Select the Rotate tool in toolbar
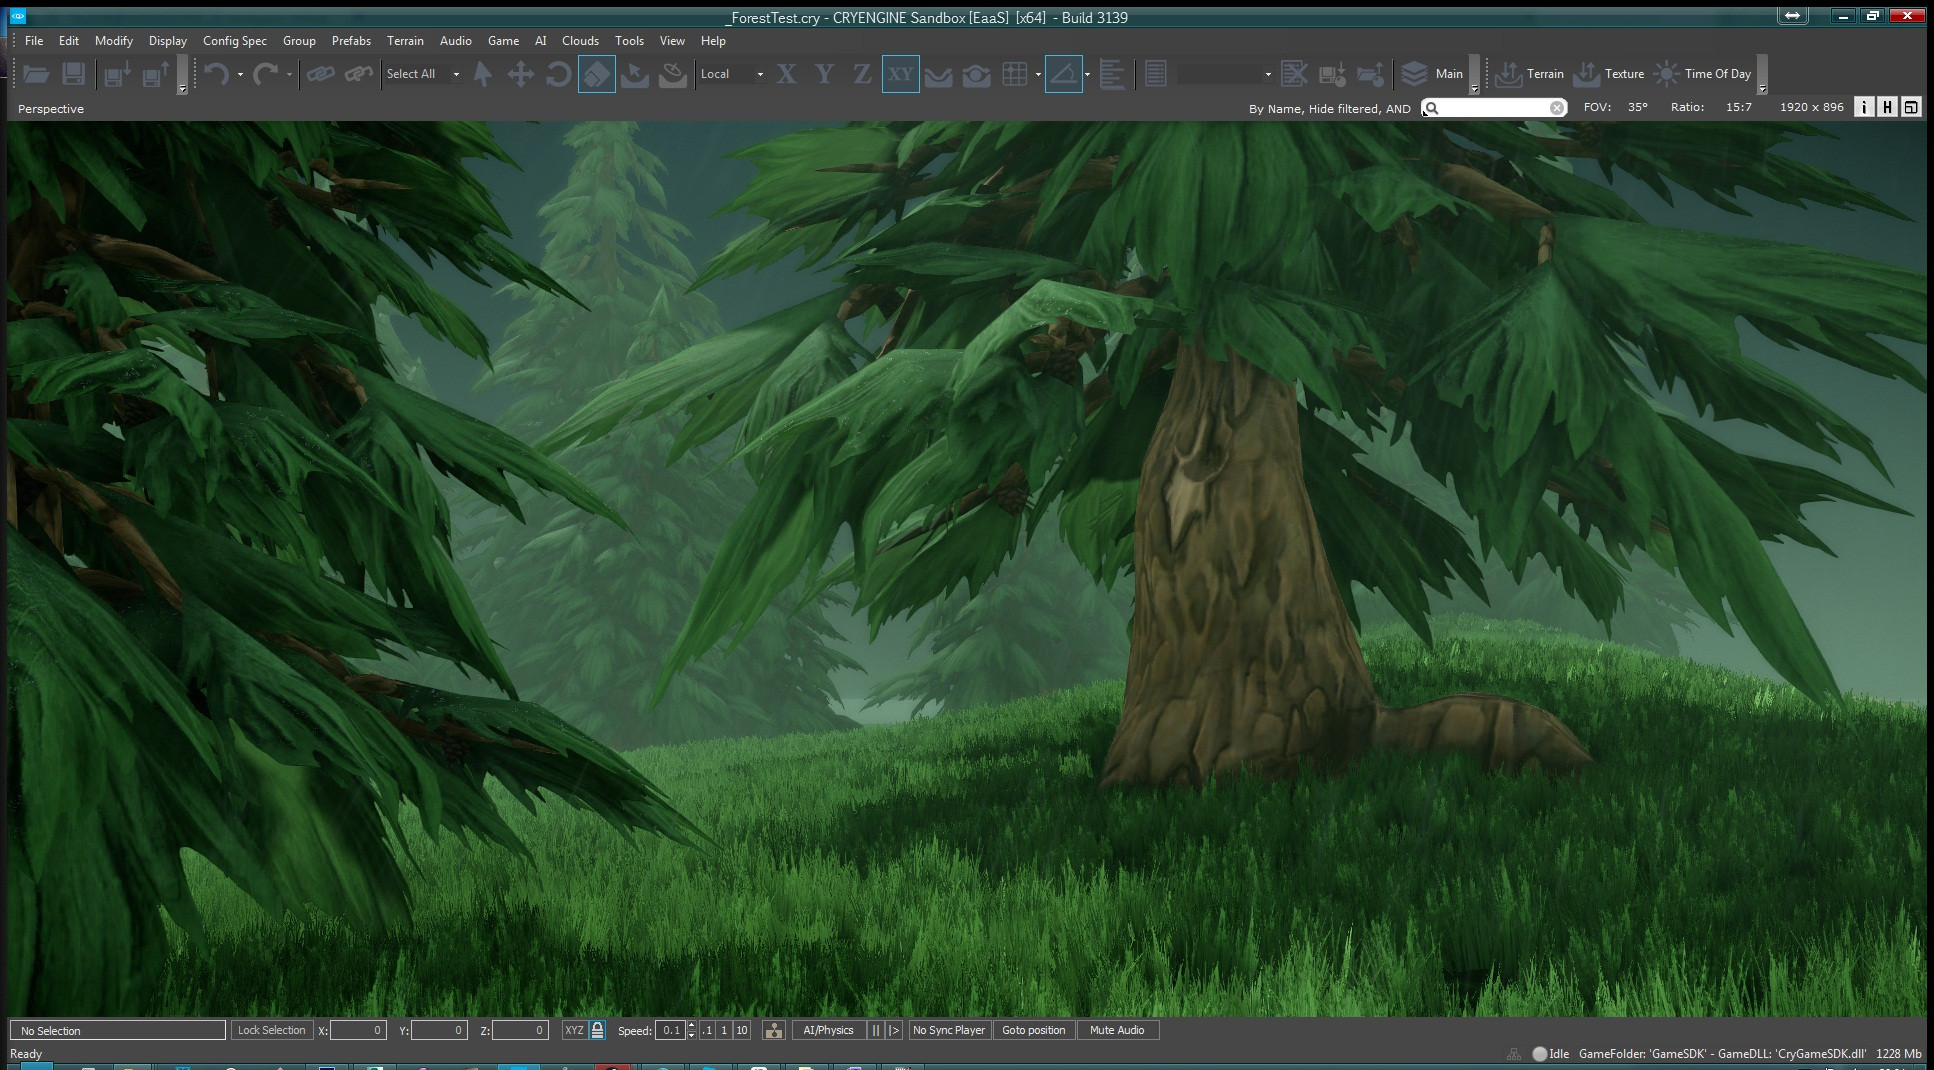1934x1070 pixels. click(x=558, y=74)
